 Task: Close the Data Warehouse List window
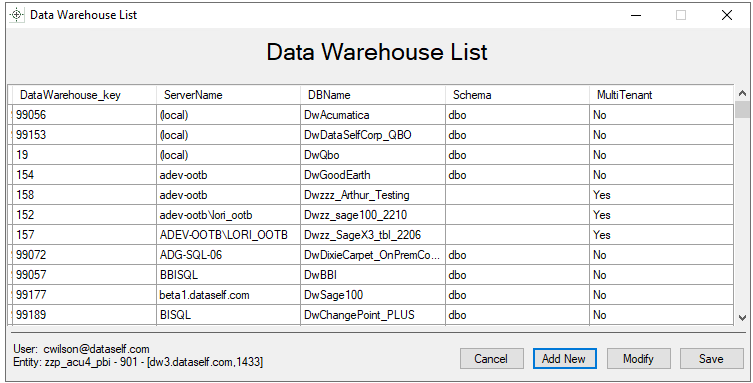[727, 15]
